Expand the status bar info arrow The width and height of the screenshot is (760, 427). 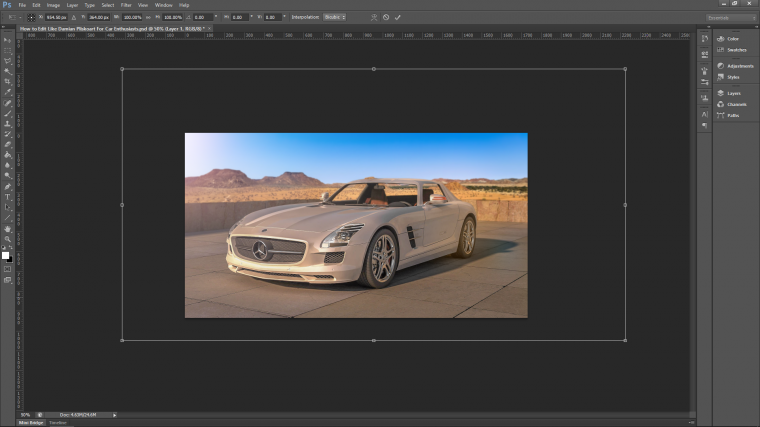[114, 415]
